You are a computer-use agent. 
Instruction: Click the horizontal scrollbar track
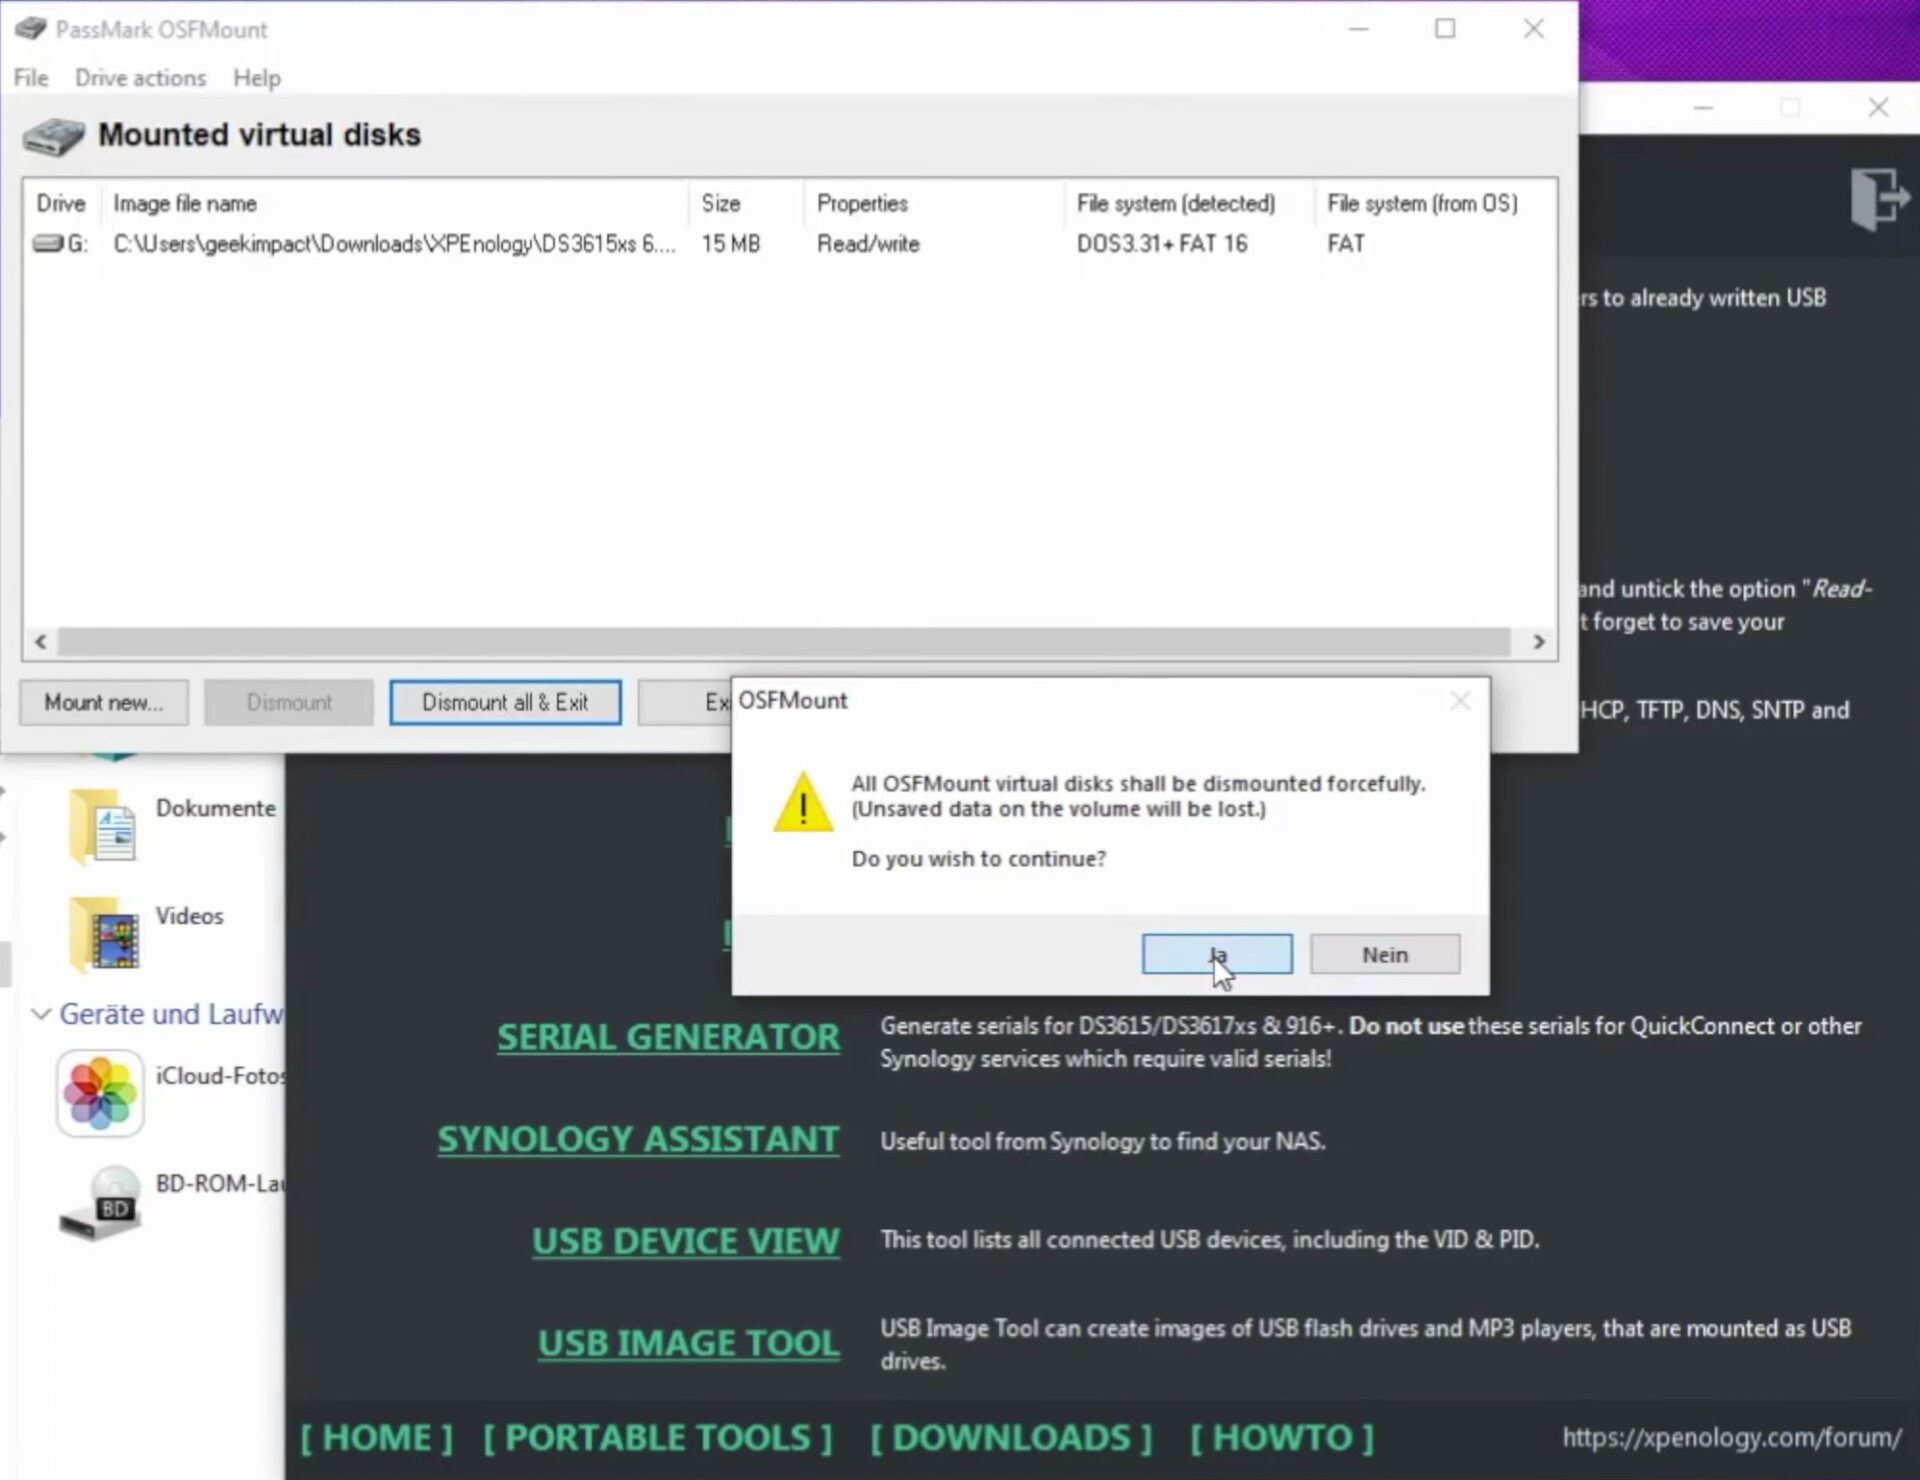[x=784, y=642]
